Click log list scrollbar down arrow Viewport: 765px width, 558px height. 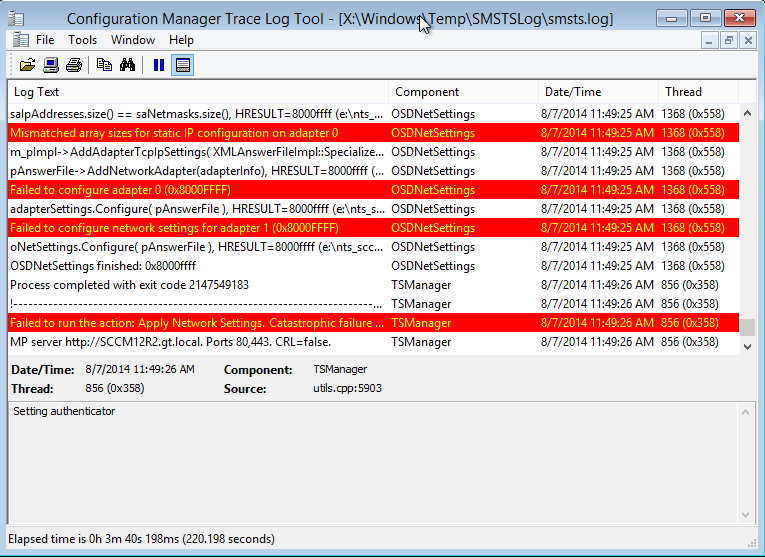point(747,346)
